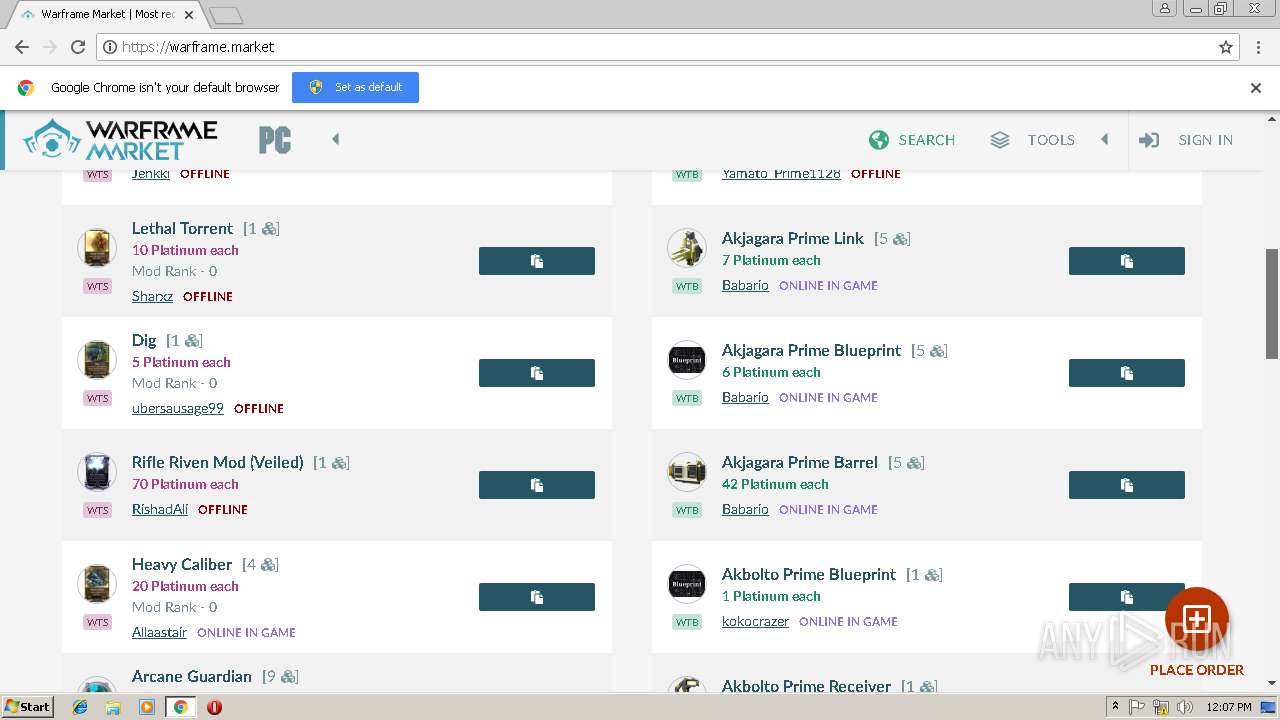Screen dimensions: 1280x720
Task: Open the Heavy Caliber item link
Action: click(x=182, y=564)
